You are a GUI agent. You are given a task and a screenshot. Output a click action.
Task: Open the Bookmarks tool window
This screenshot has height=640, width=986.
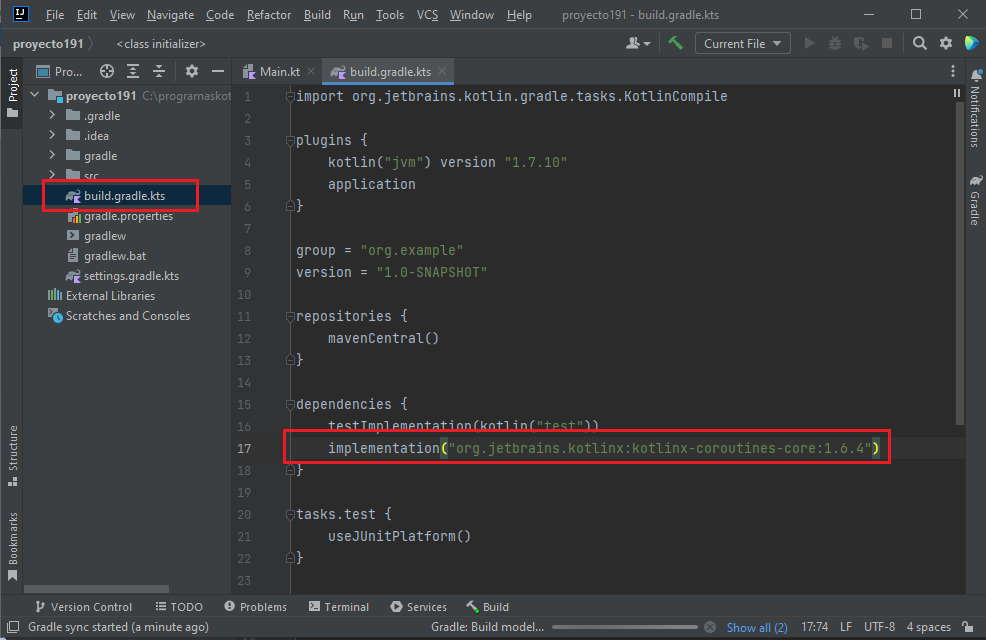click(x=13, y=546)
